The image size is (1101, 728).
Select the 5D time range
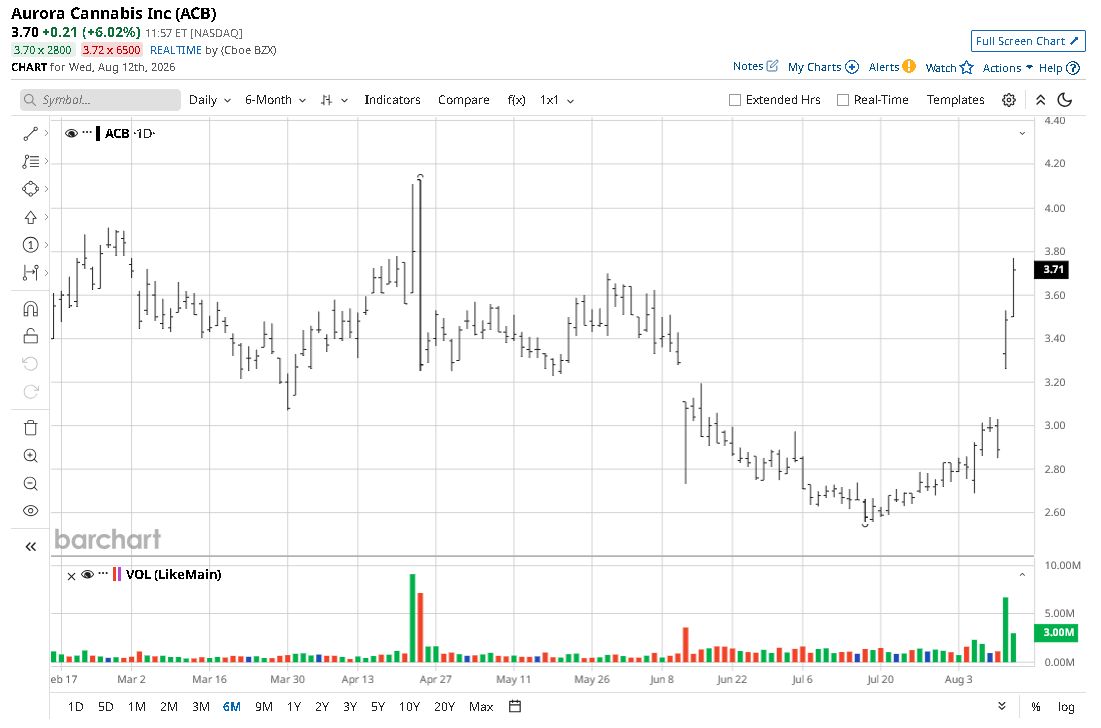tap(105, 706)
